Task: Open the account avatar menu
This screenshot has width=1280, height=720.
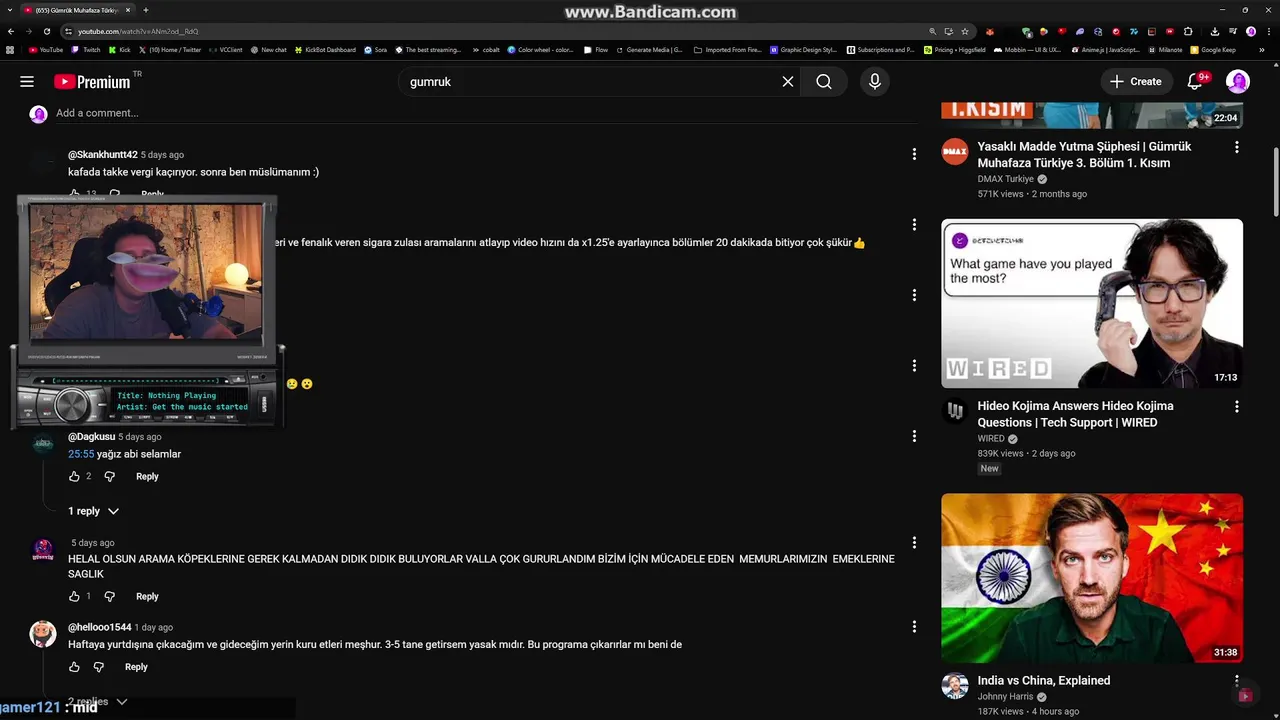Action: click(x=1238, y=82)
